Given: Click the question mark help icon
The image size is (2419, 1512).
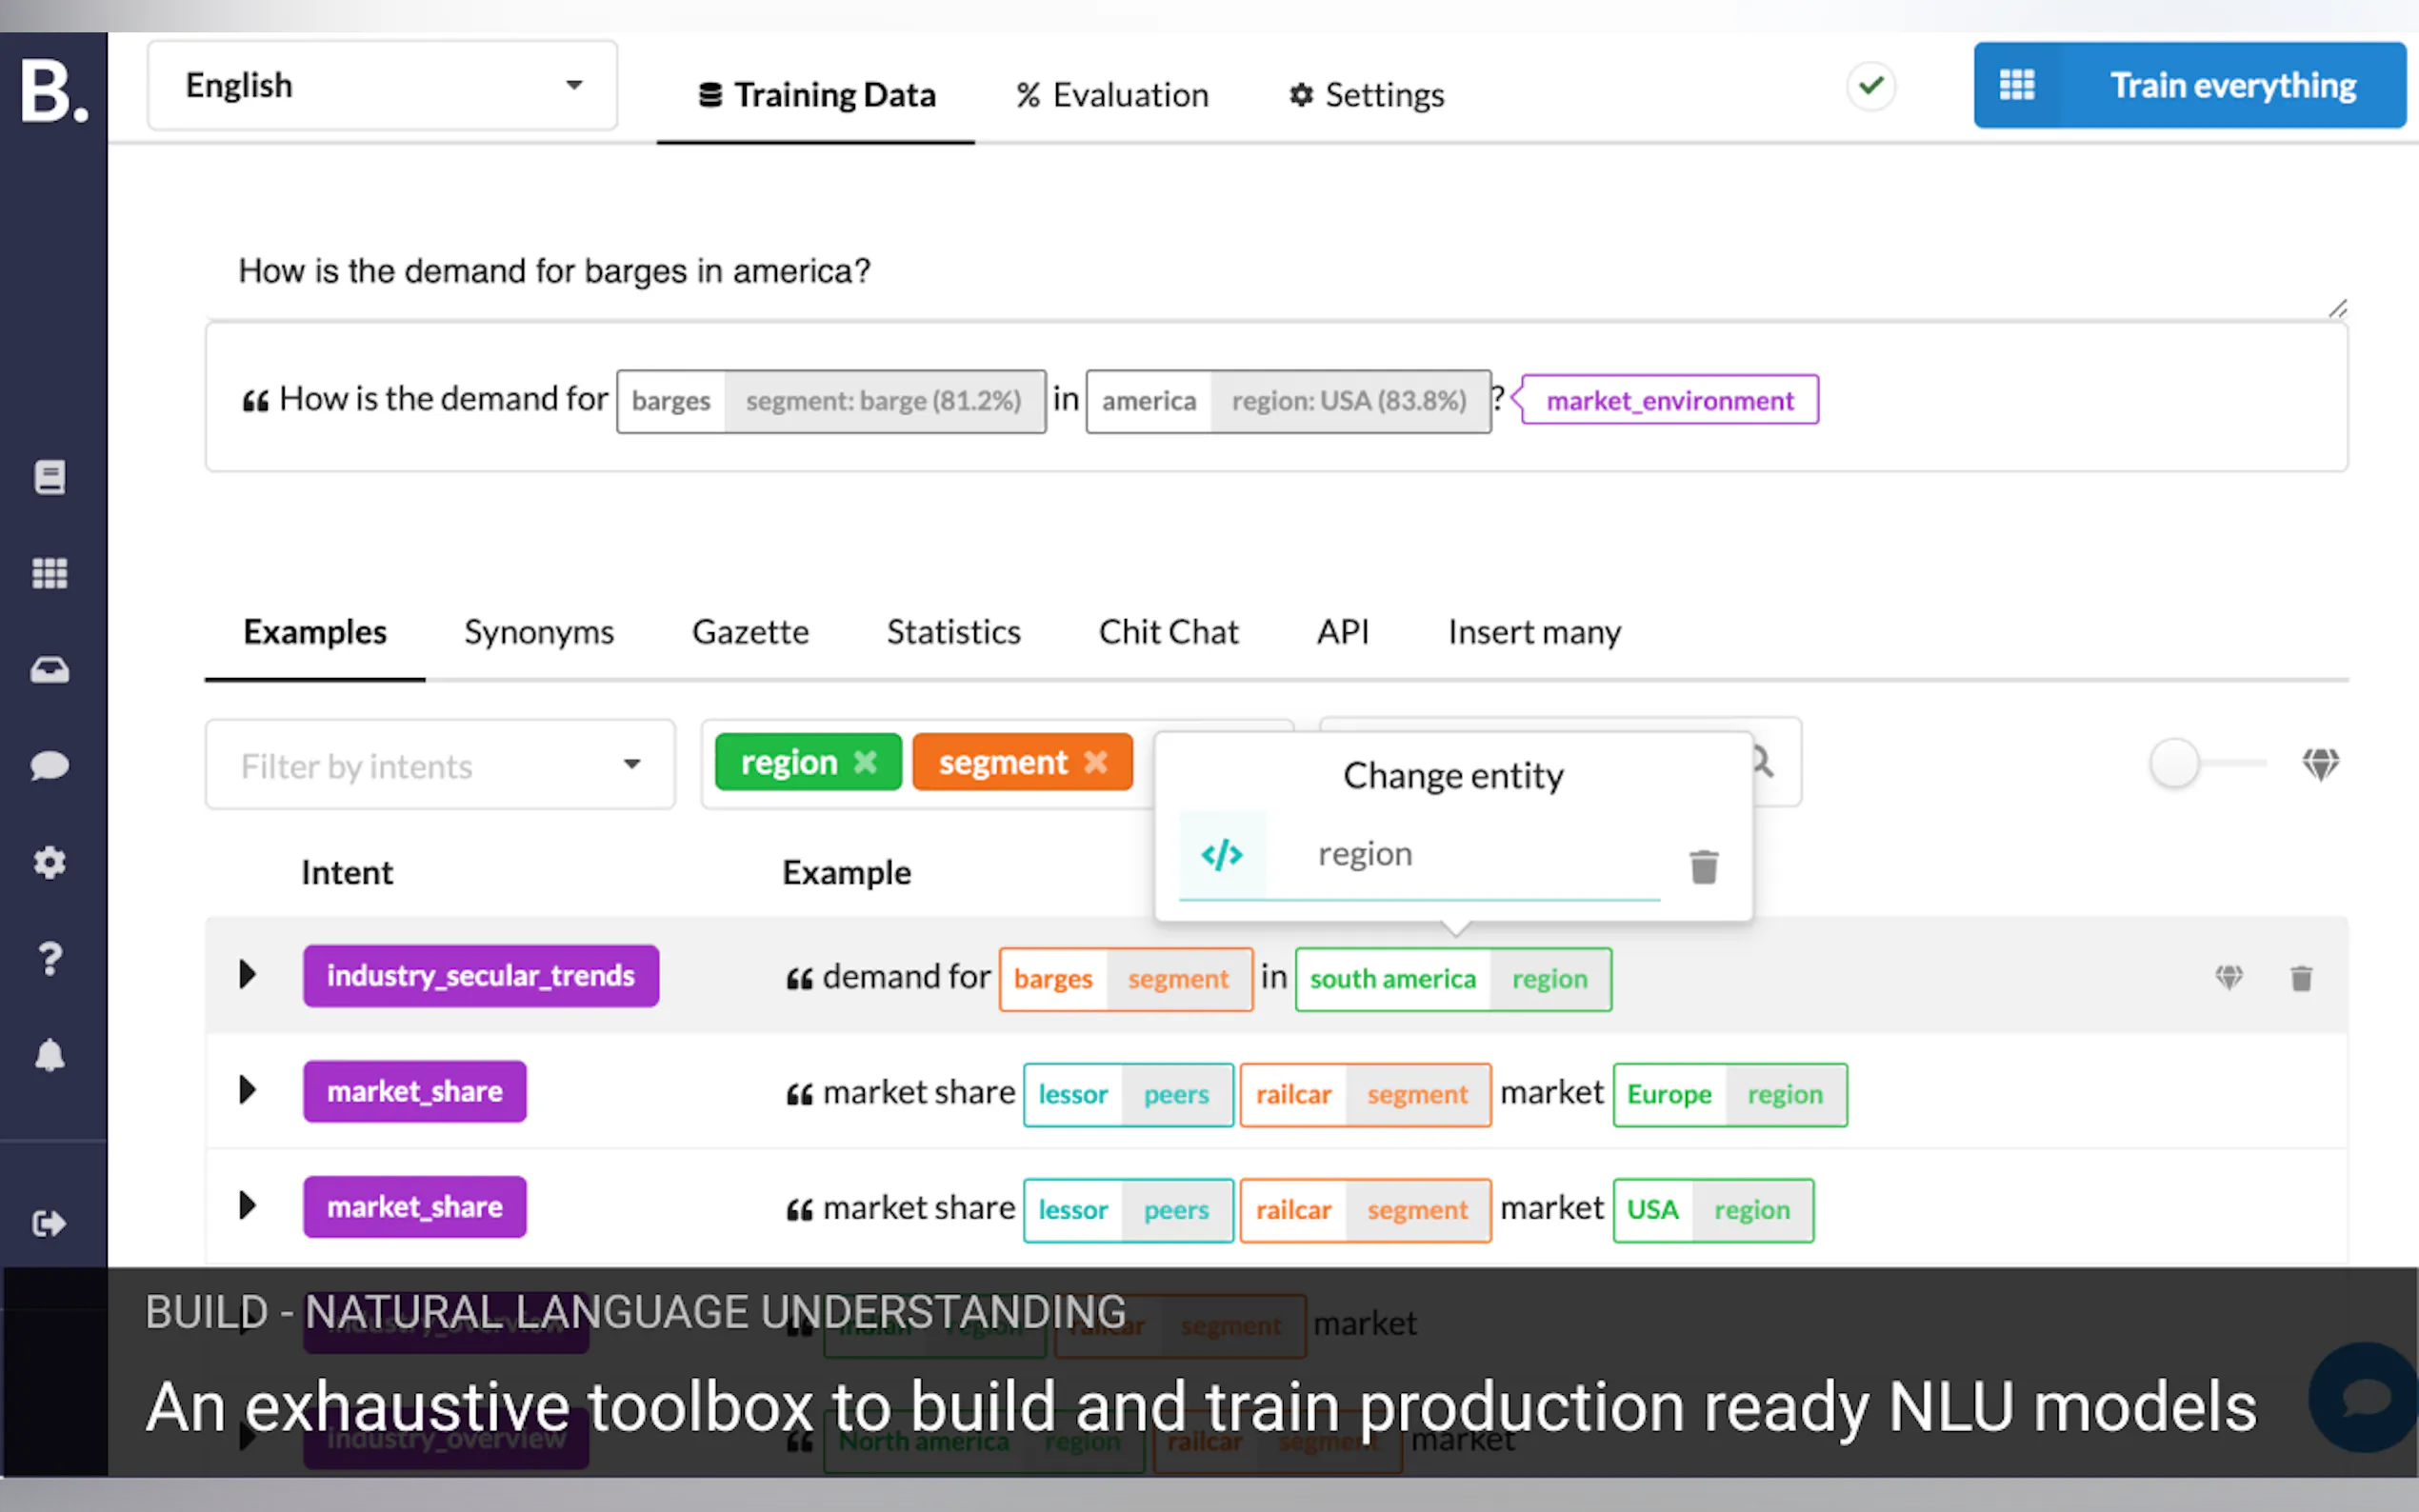Looking at the screenshot, I should coord(50,959).
